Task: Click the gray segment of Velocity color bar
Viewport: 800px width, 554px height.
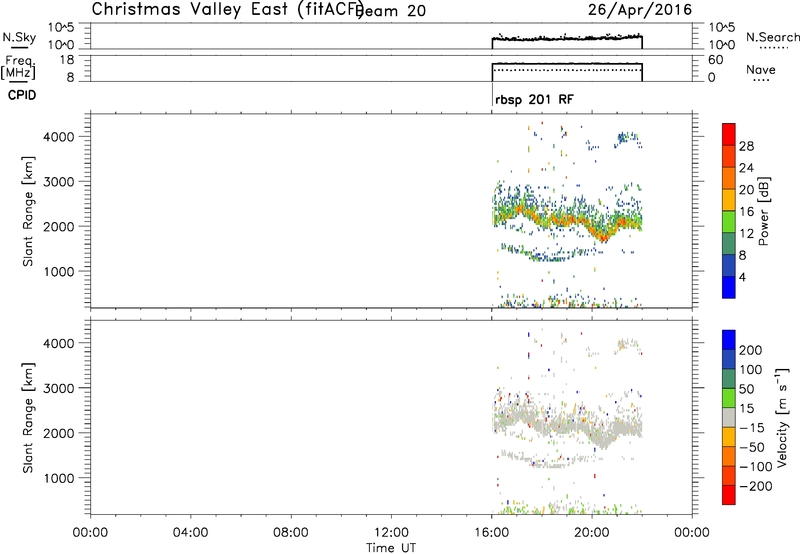Action: click(729, 418)
